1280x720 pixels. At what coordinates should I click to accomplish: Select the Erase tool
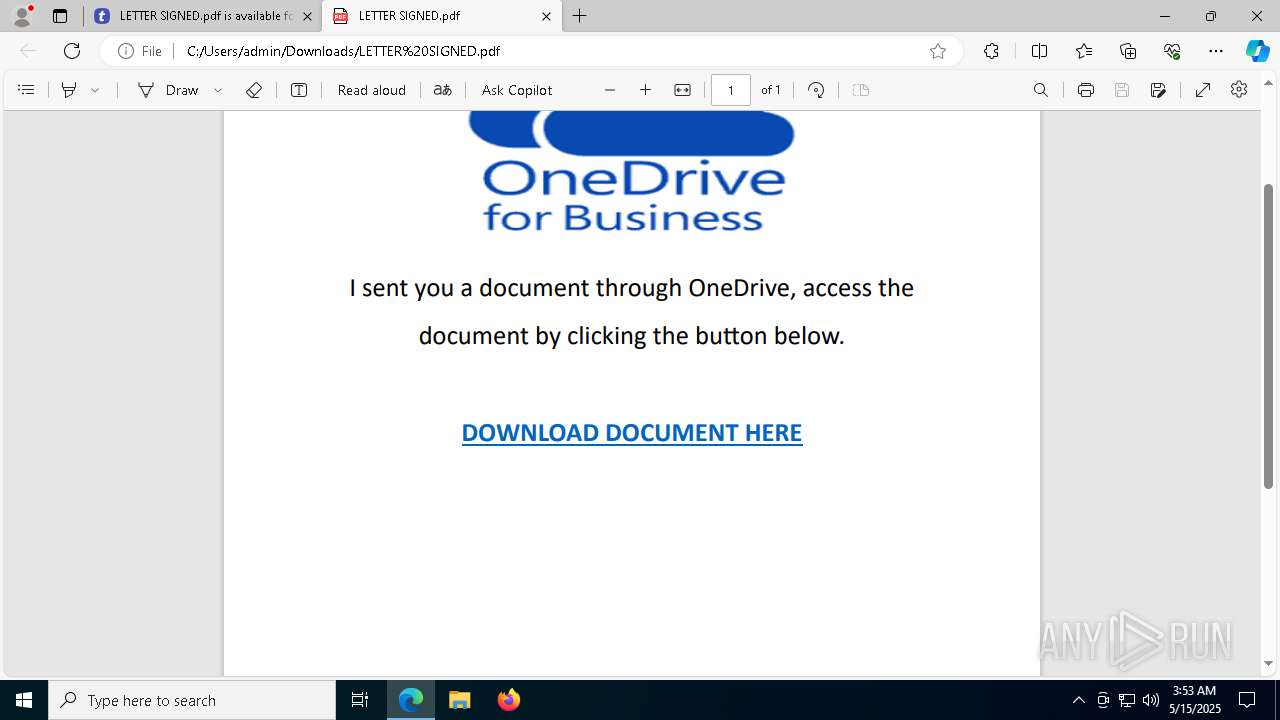tap(254, 90)
